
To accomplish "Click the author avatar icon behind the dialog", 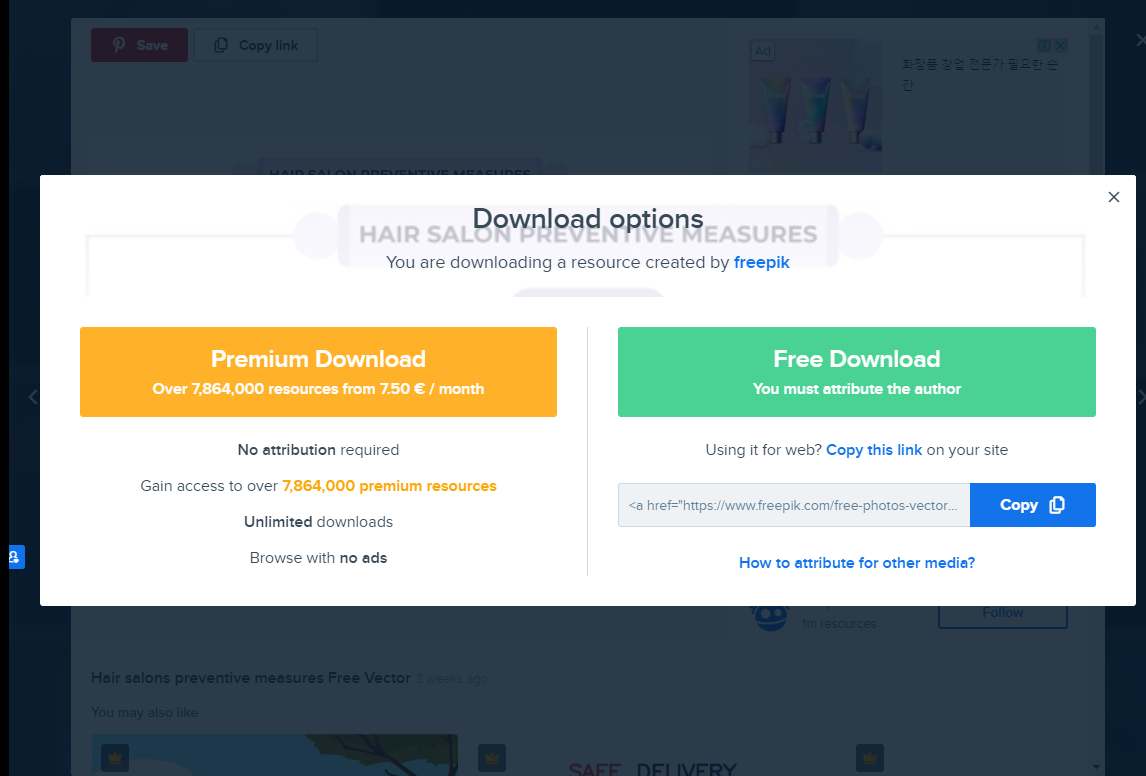I will coord(770,617).
